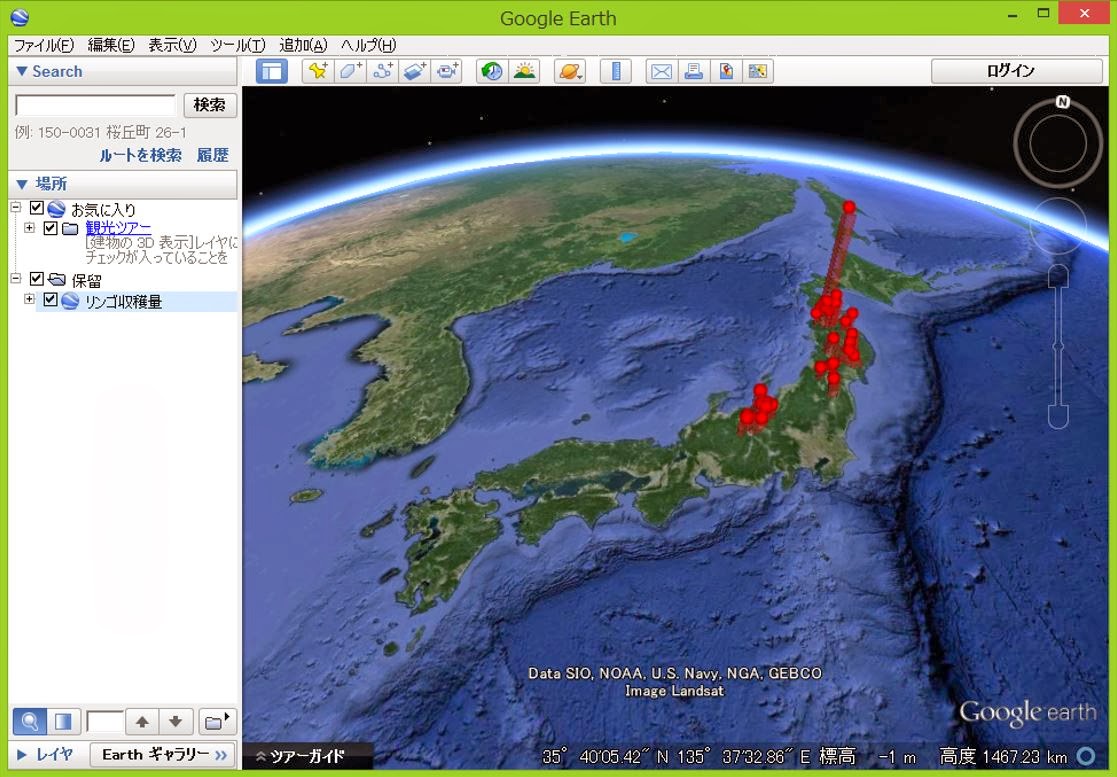Select お気に入り label in the tree

pos(103,209)
